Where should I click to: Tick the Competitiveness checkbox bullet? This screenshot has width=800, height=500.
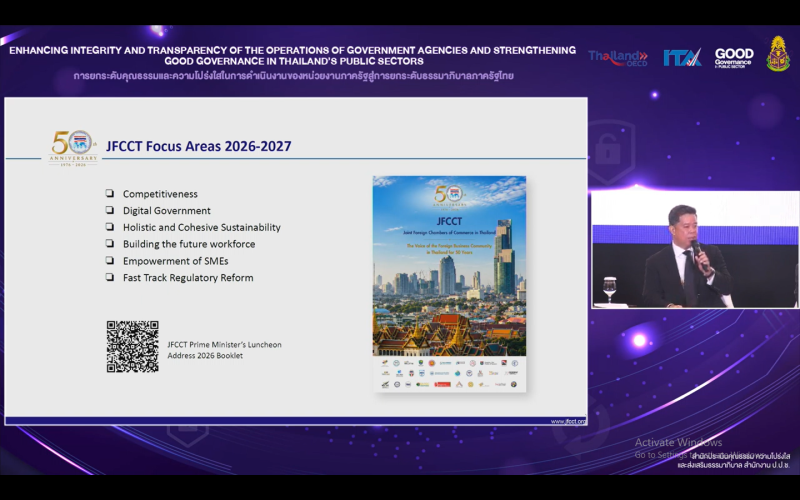coord(110,193)
